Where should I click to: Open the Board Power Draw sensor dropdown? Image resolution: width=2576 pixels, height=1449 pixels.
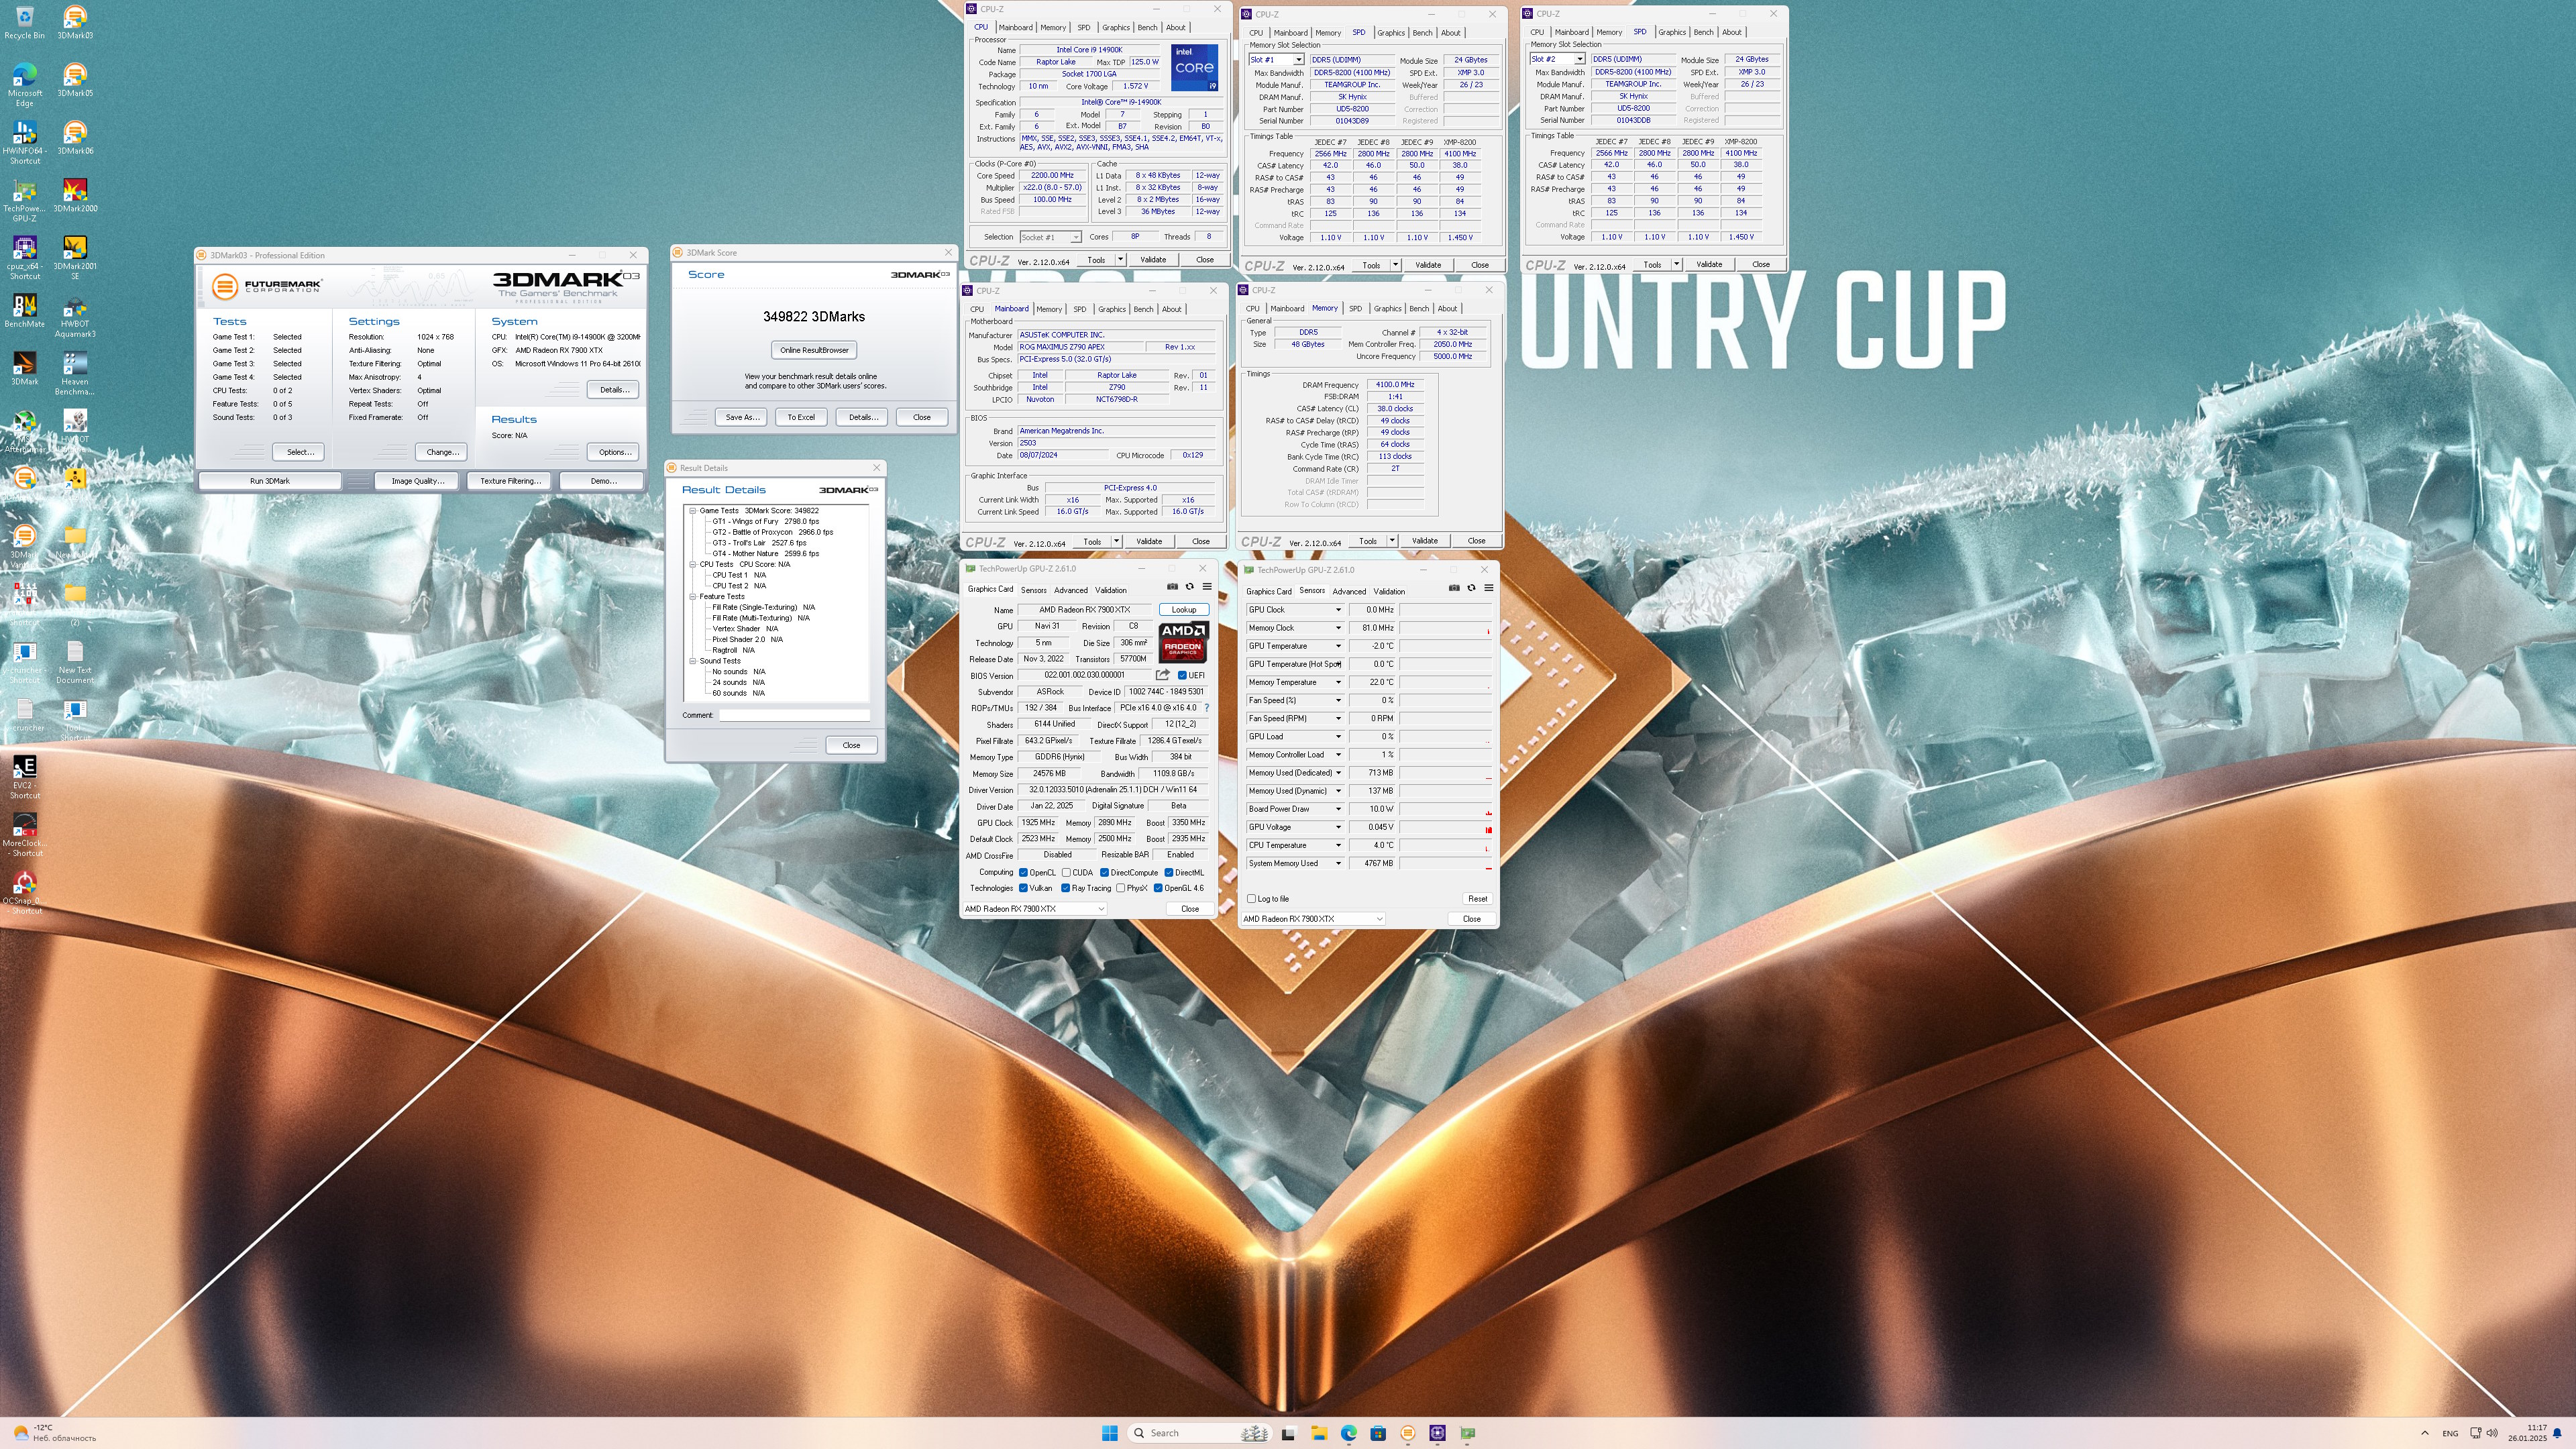1338,809
